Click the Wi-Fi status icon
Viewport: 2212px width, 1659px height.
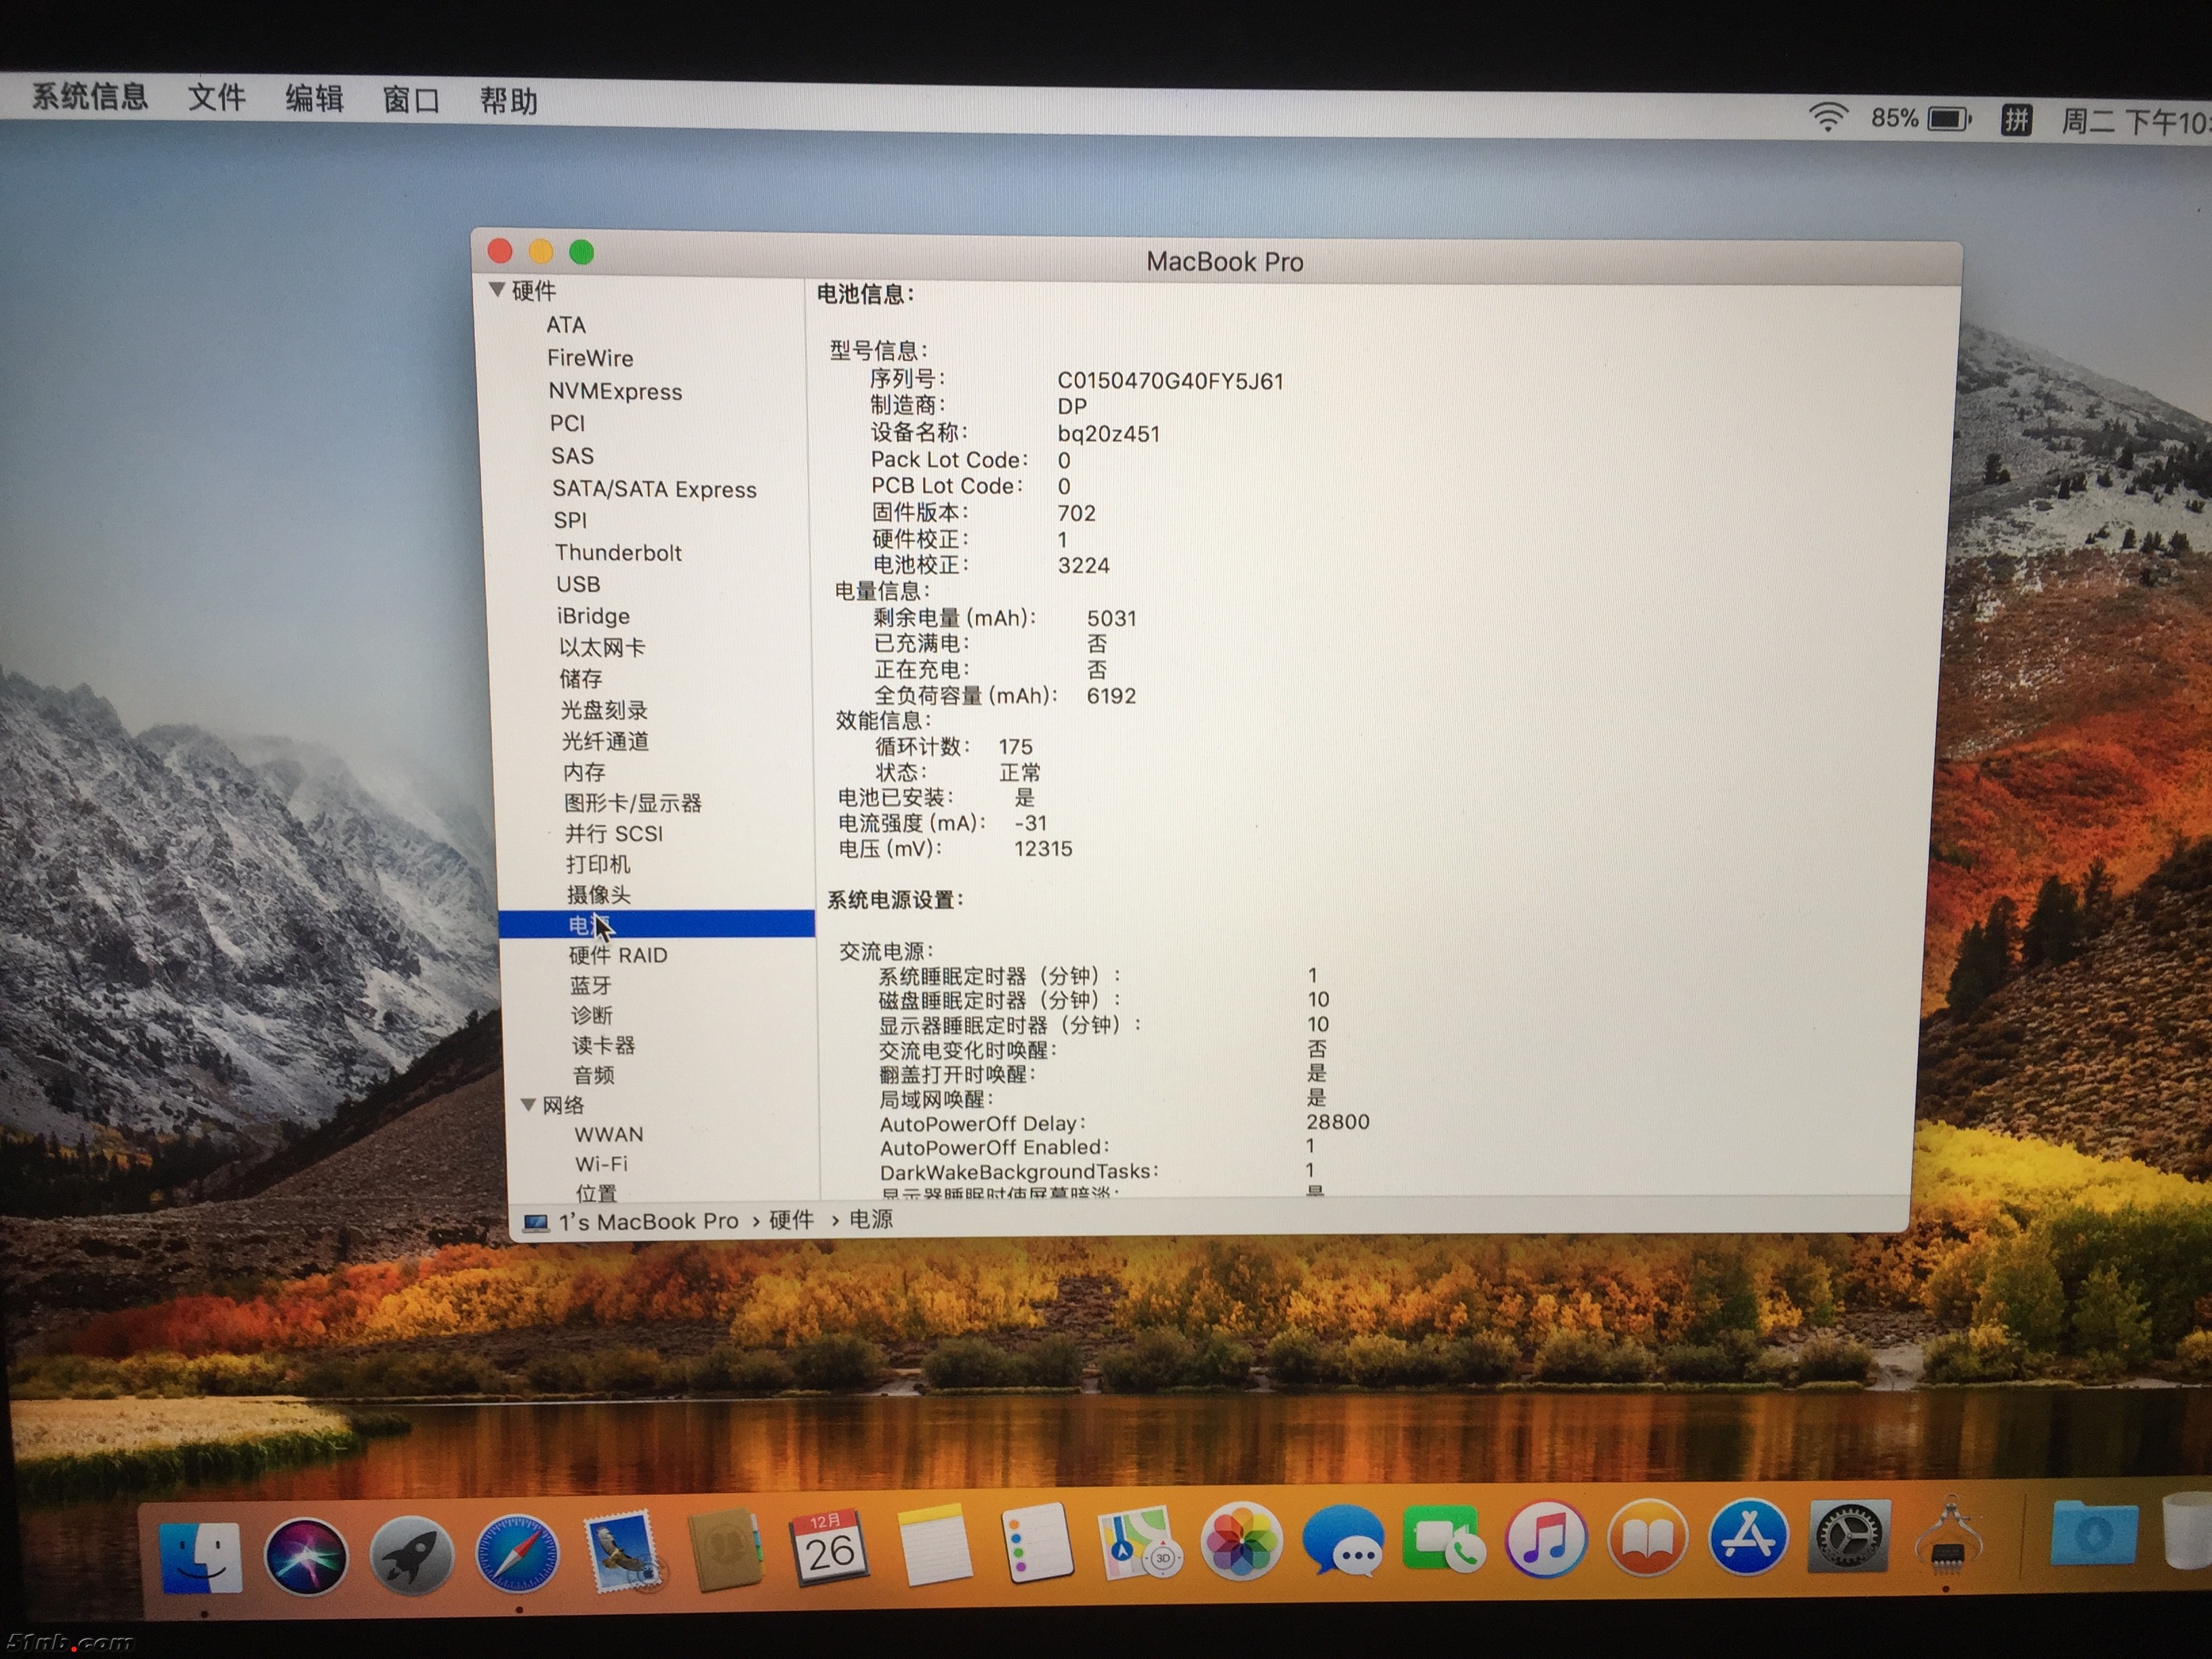(x=1827, y=117)
